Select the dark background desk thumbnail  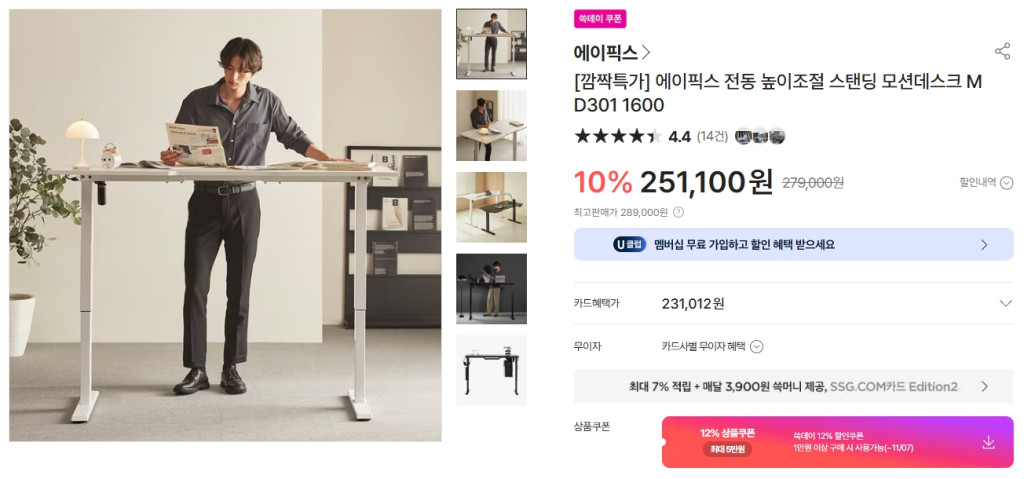[x=491, y=289]
